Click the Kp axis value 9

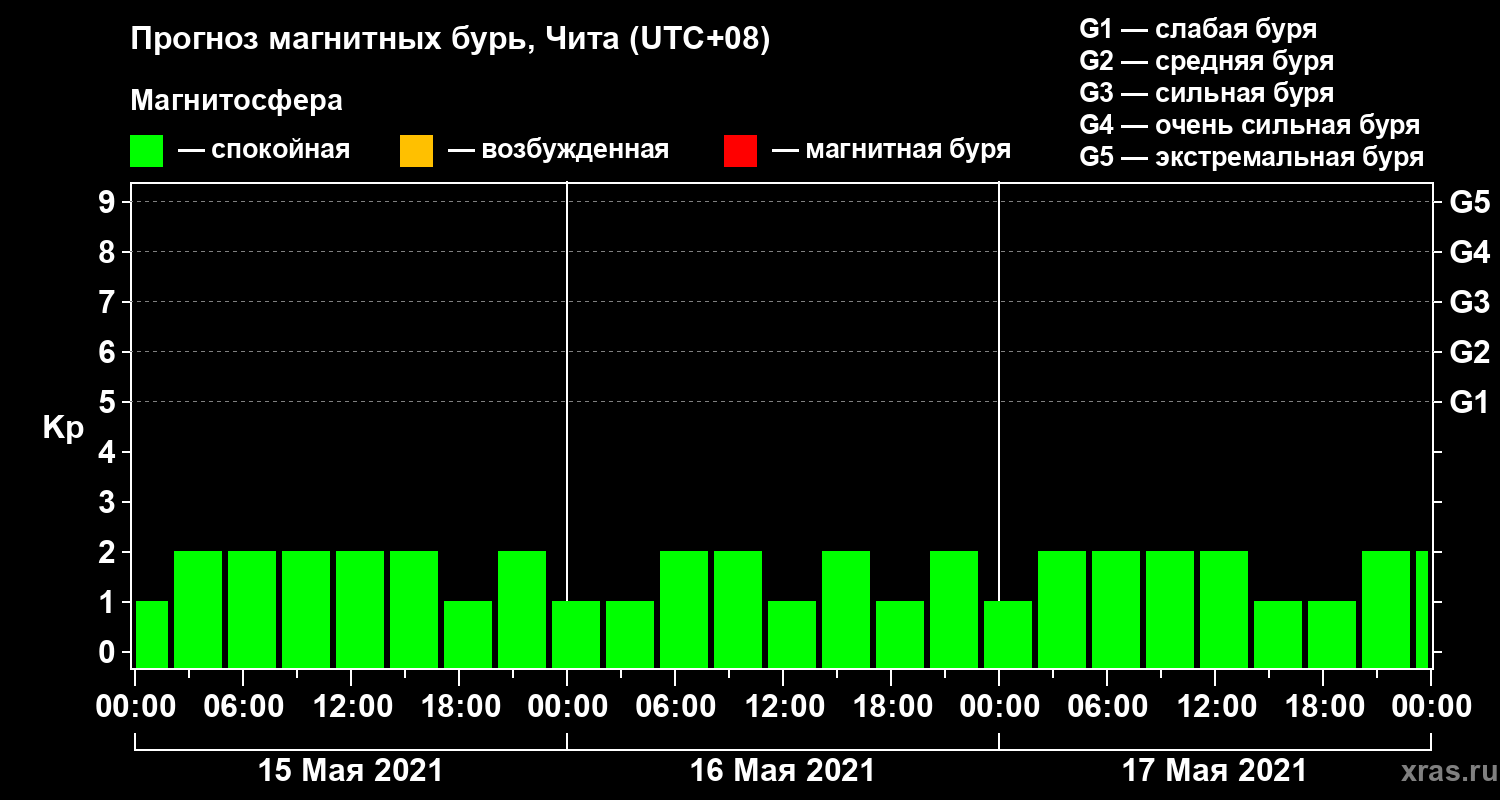[x=109, y=202]
